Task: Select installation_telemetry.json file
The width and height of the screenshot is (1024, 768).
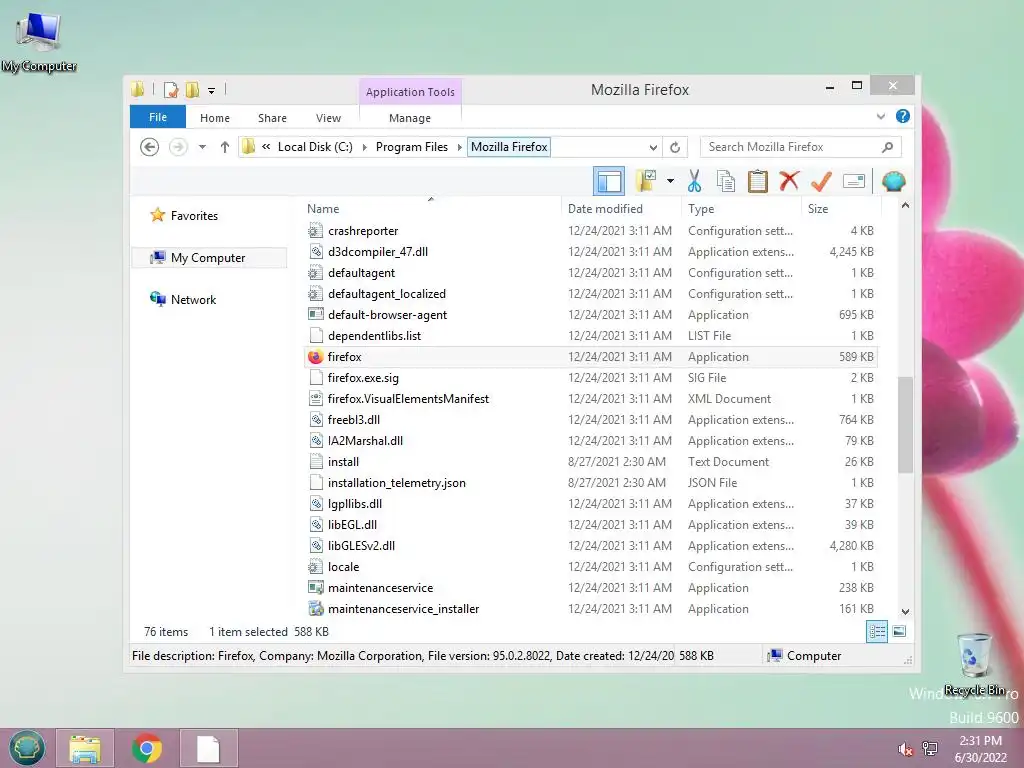Action: pyautogui.click(x=590, y=483)
